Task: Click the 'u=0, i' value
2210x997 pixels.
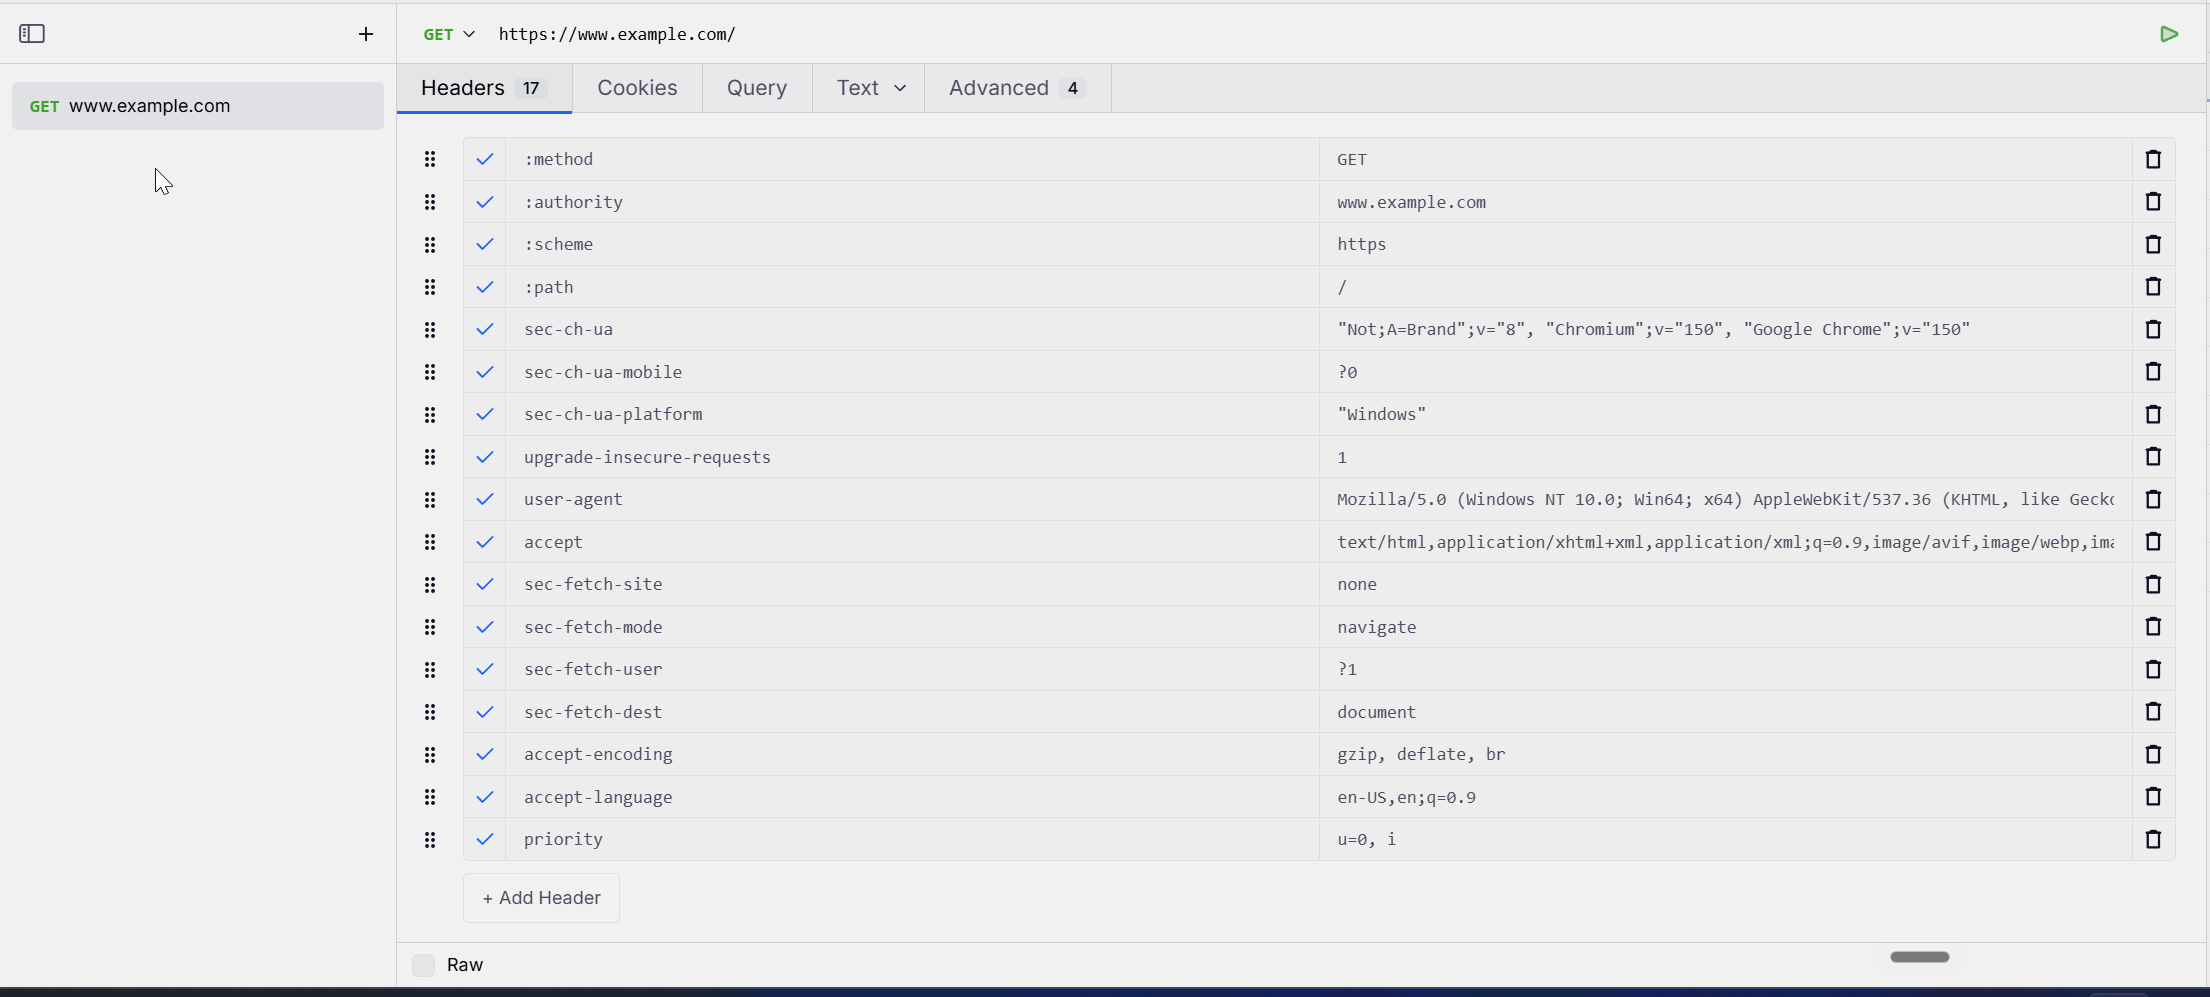Action: point(1366,839)
